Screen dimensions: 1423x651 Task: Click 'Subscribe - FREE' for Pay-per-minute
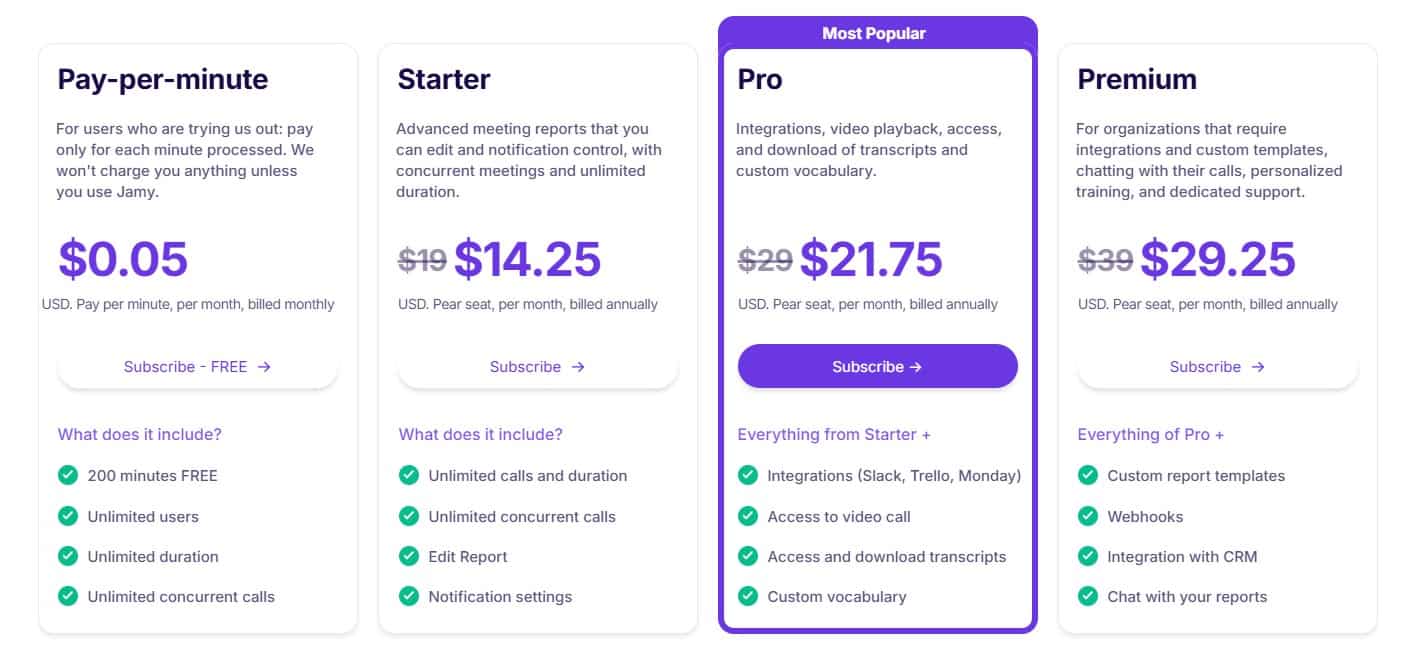tap(197, 366)
